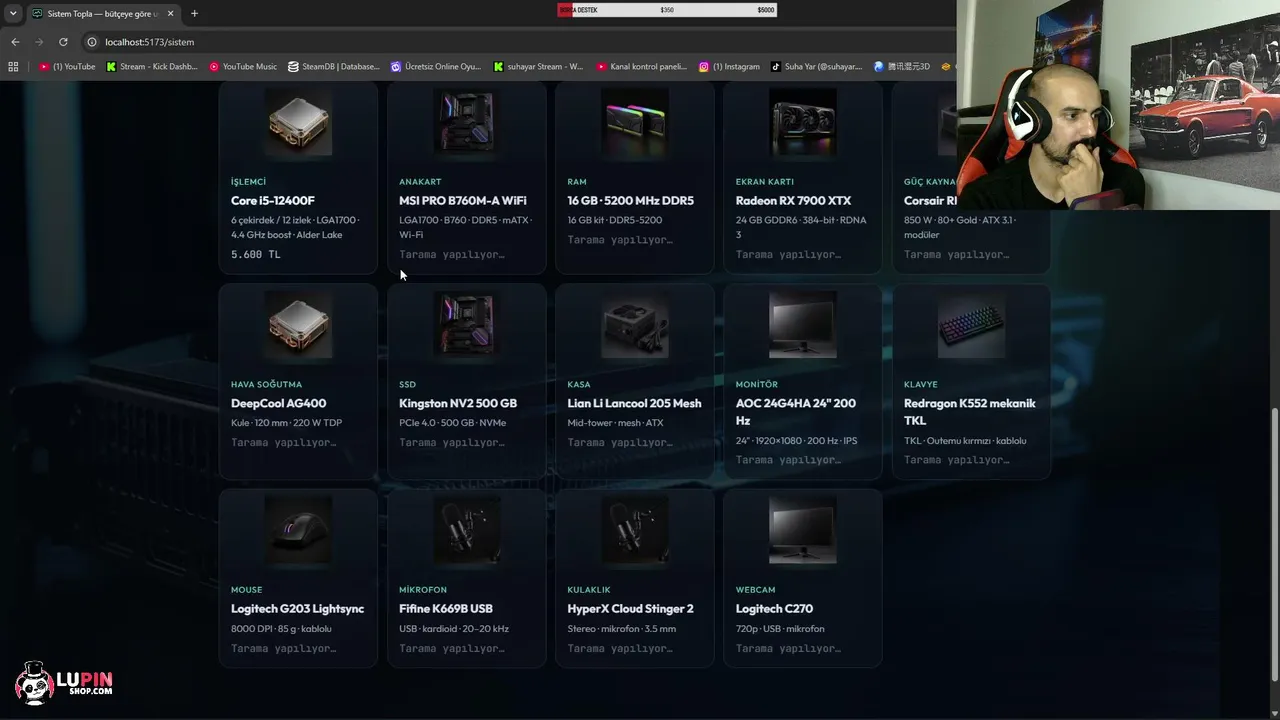
Task: Select the DeepCool AG400 title
Action: pos(279,404)
